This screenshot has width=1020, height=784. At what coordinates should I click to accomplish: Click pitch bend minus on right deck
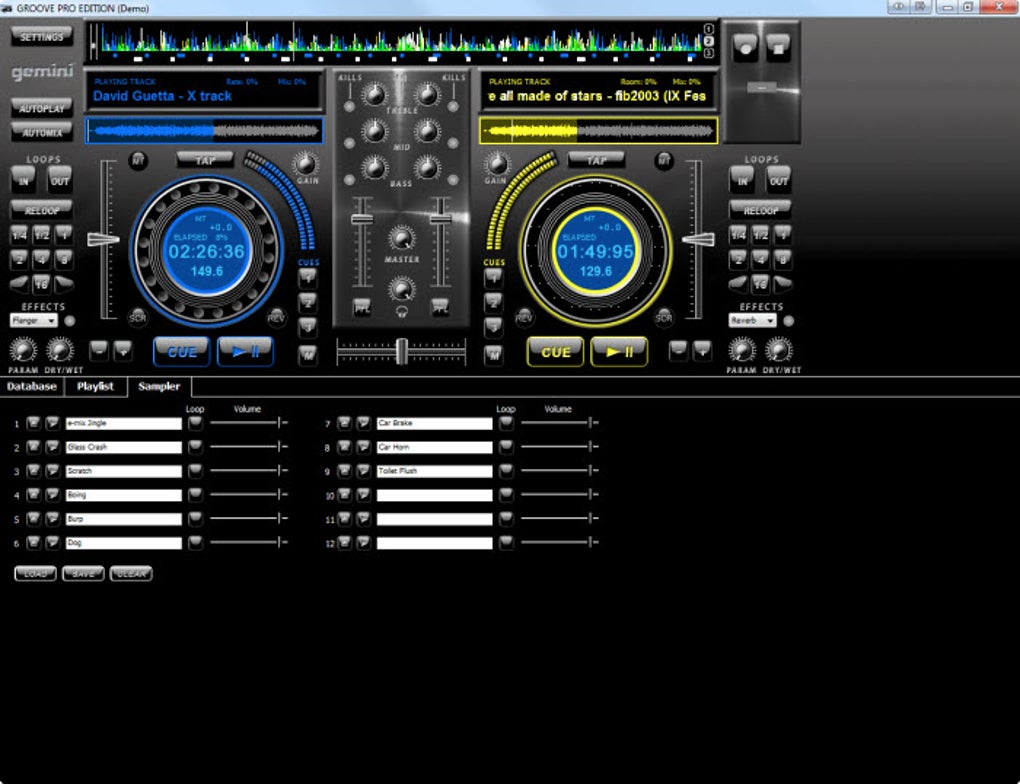click(678, 351)
